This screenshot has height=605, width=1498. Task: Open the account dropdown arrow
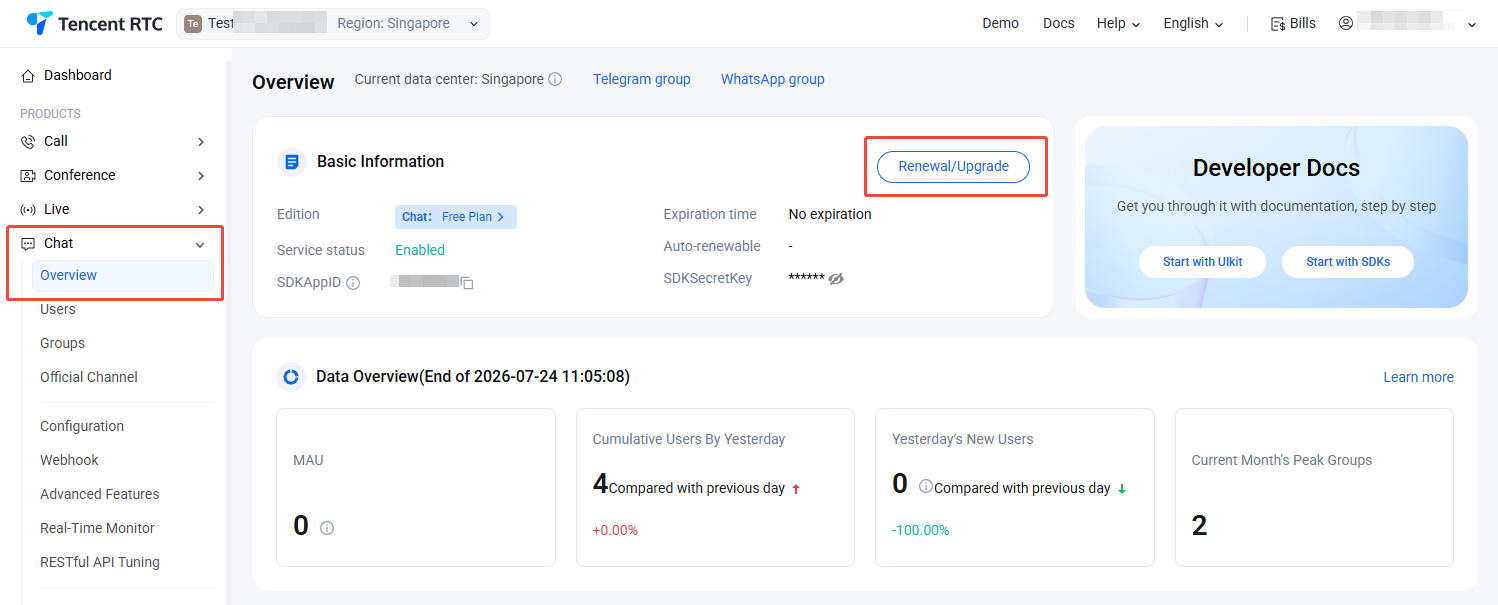(x=1472, y=25)
